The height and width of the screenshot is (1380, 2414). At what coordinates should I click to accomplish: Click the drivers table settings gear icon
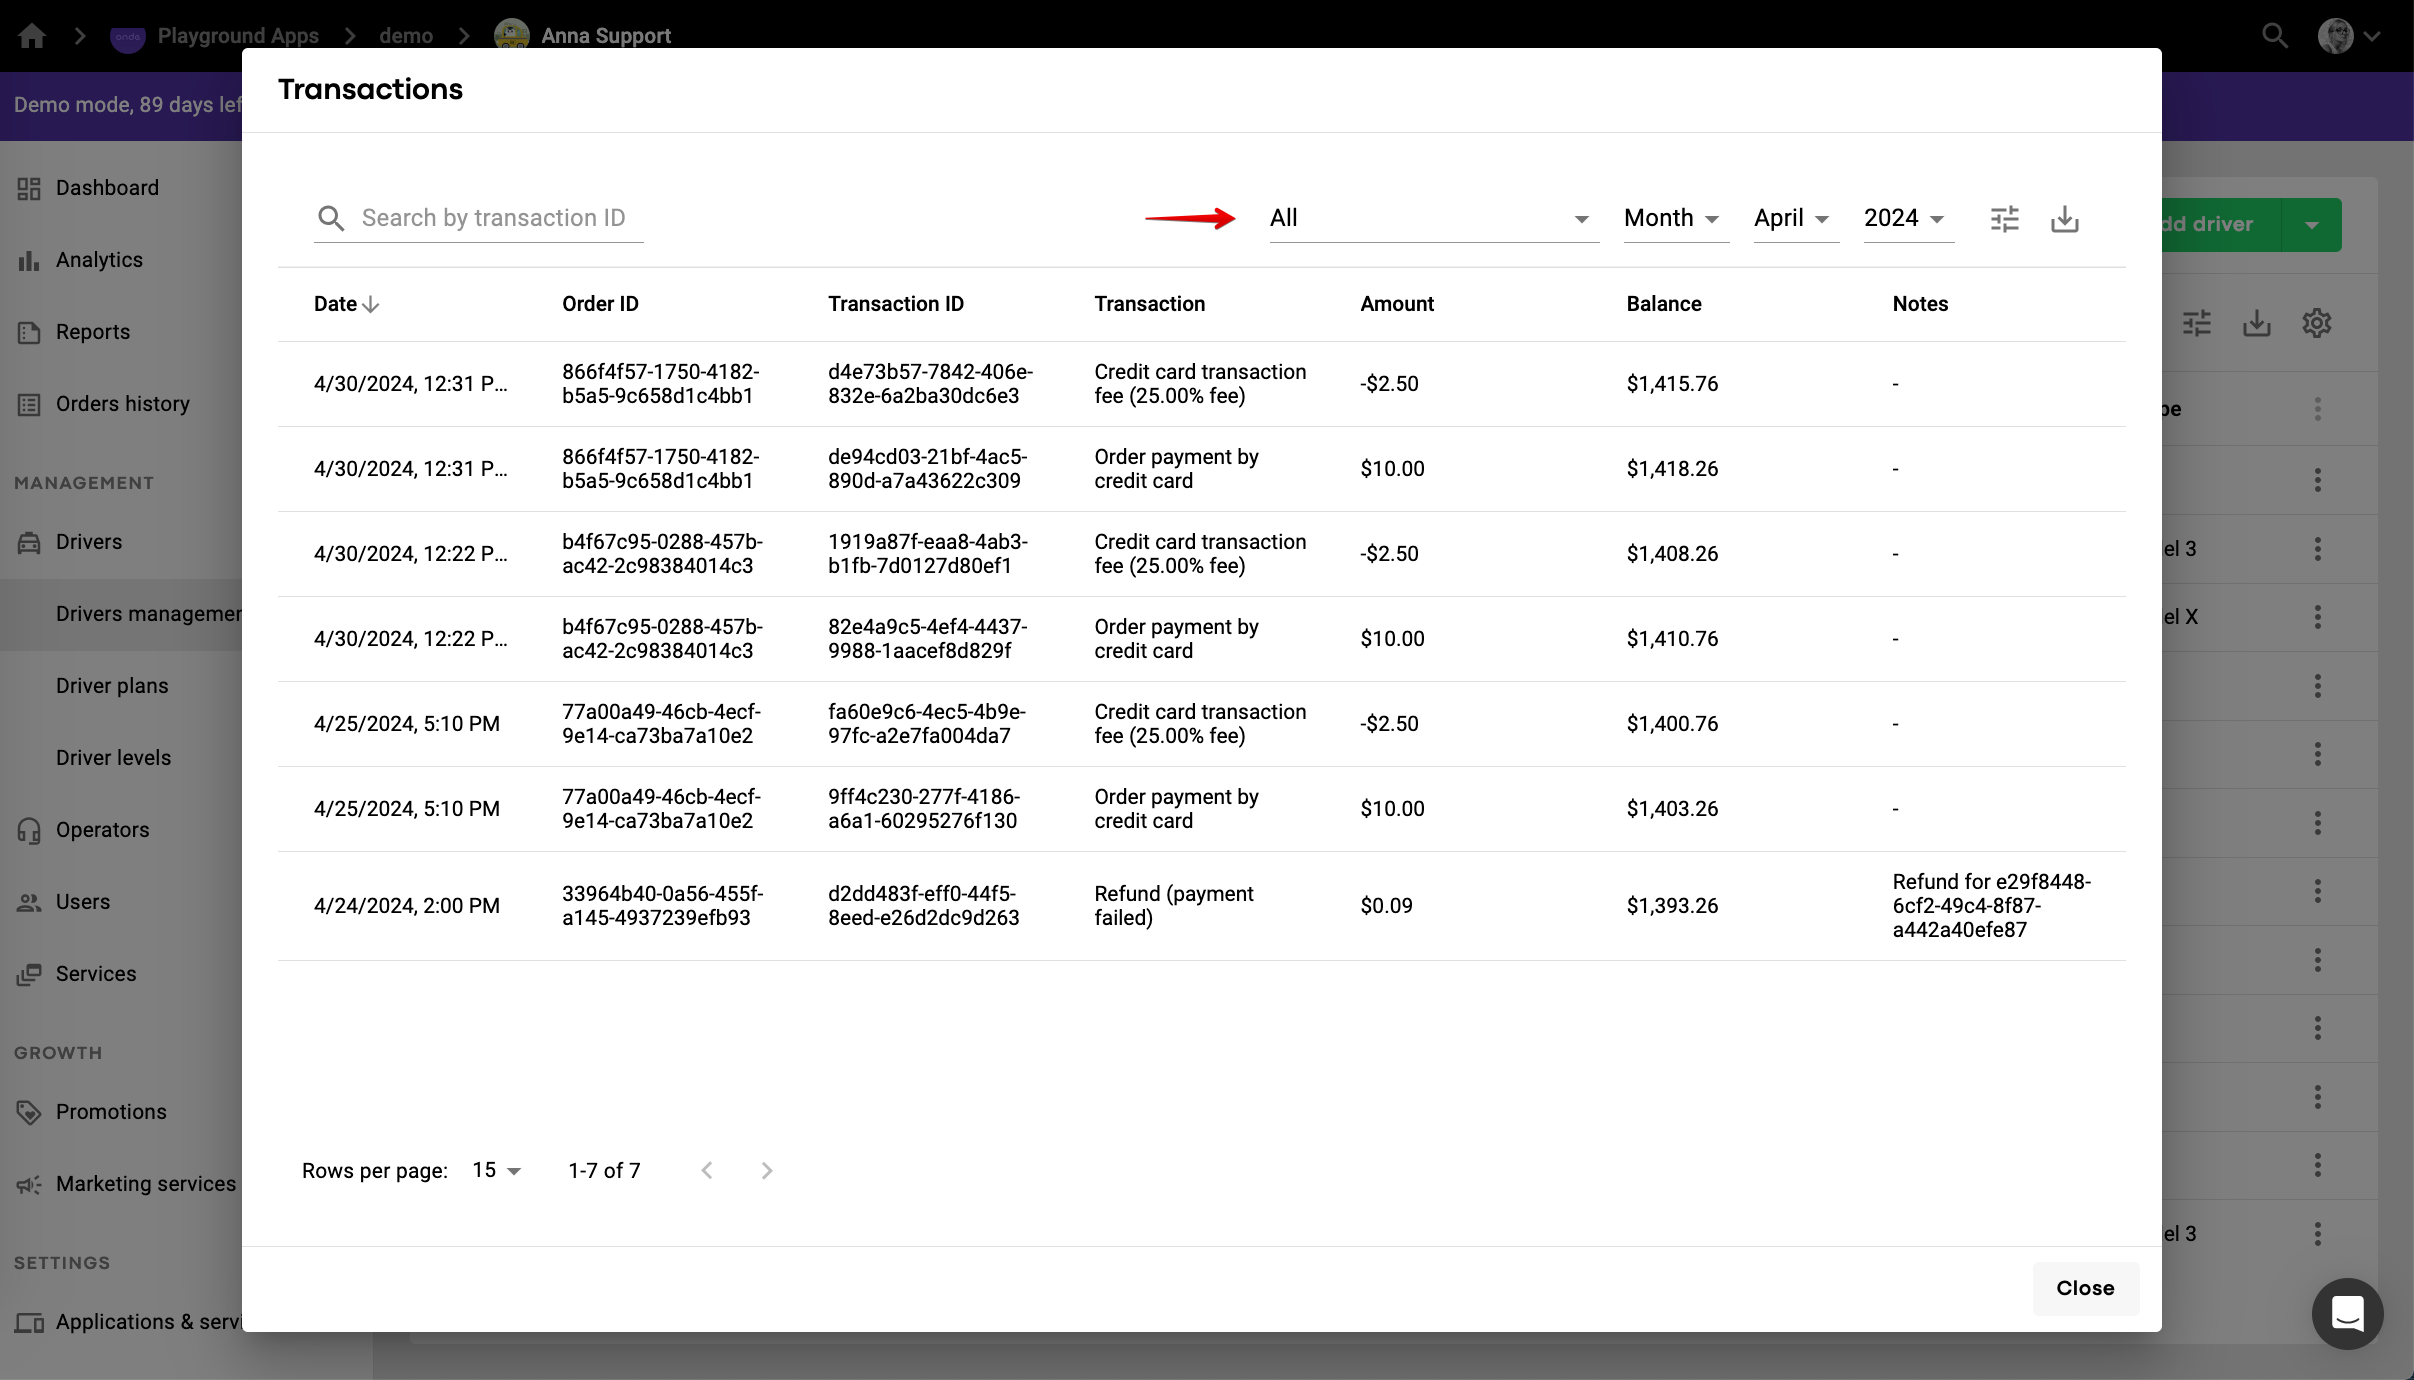[x=2316, y=323]
